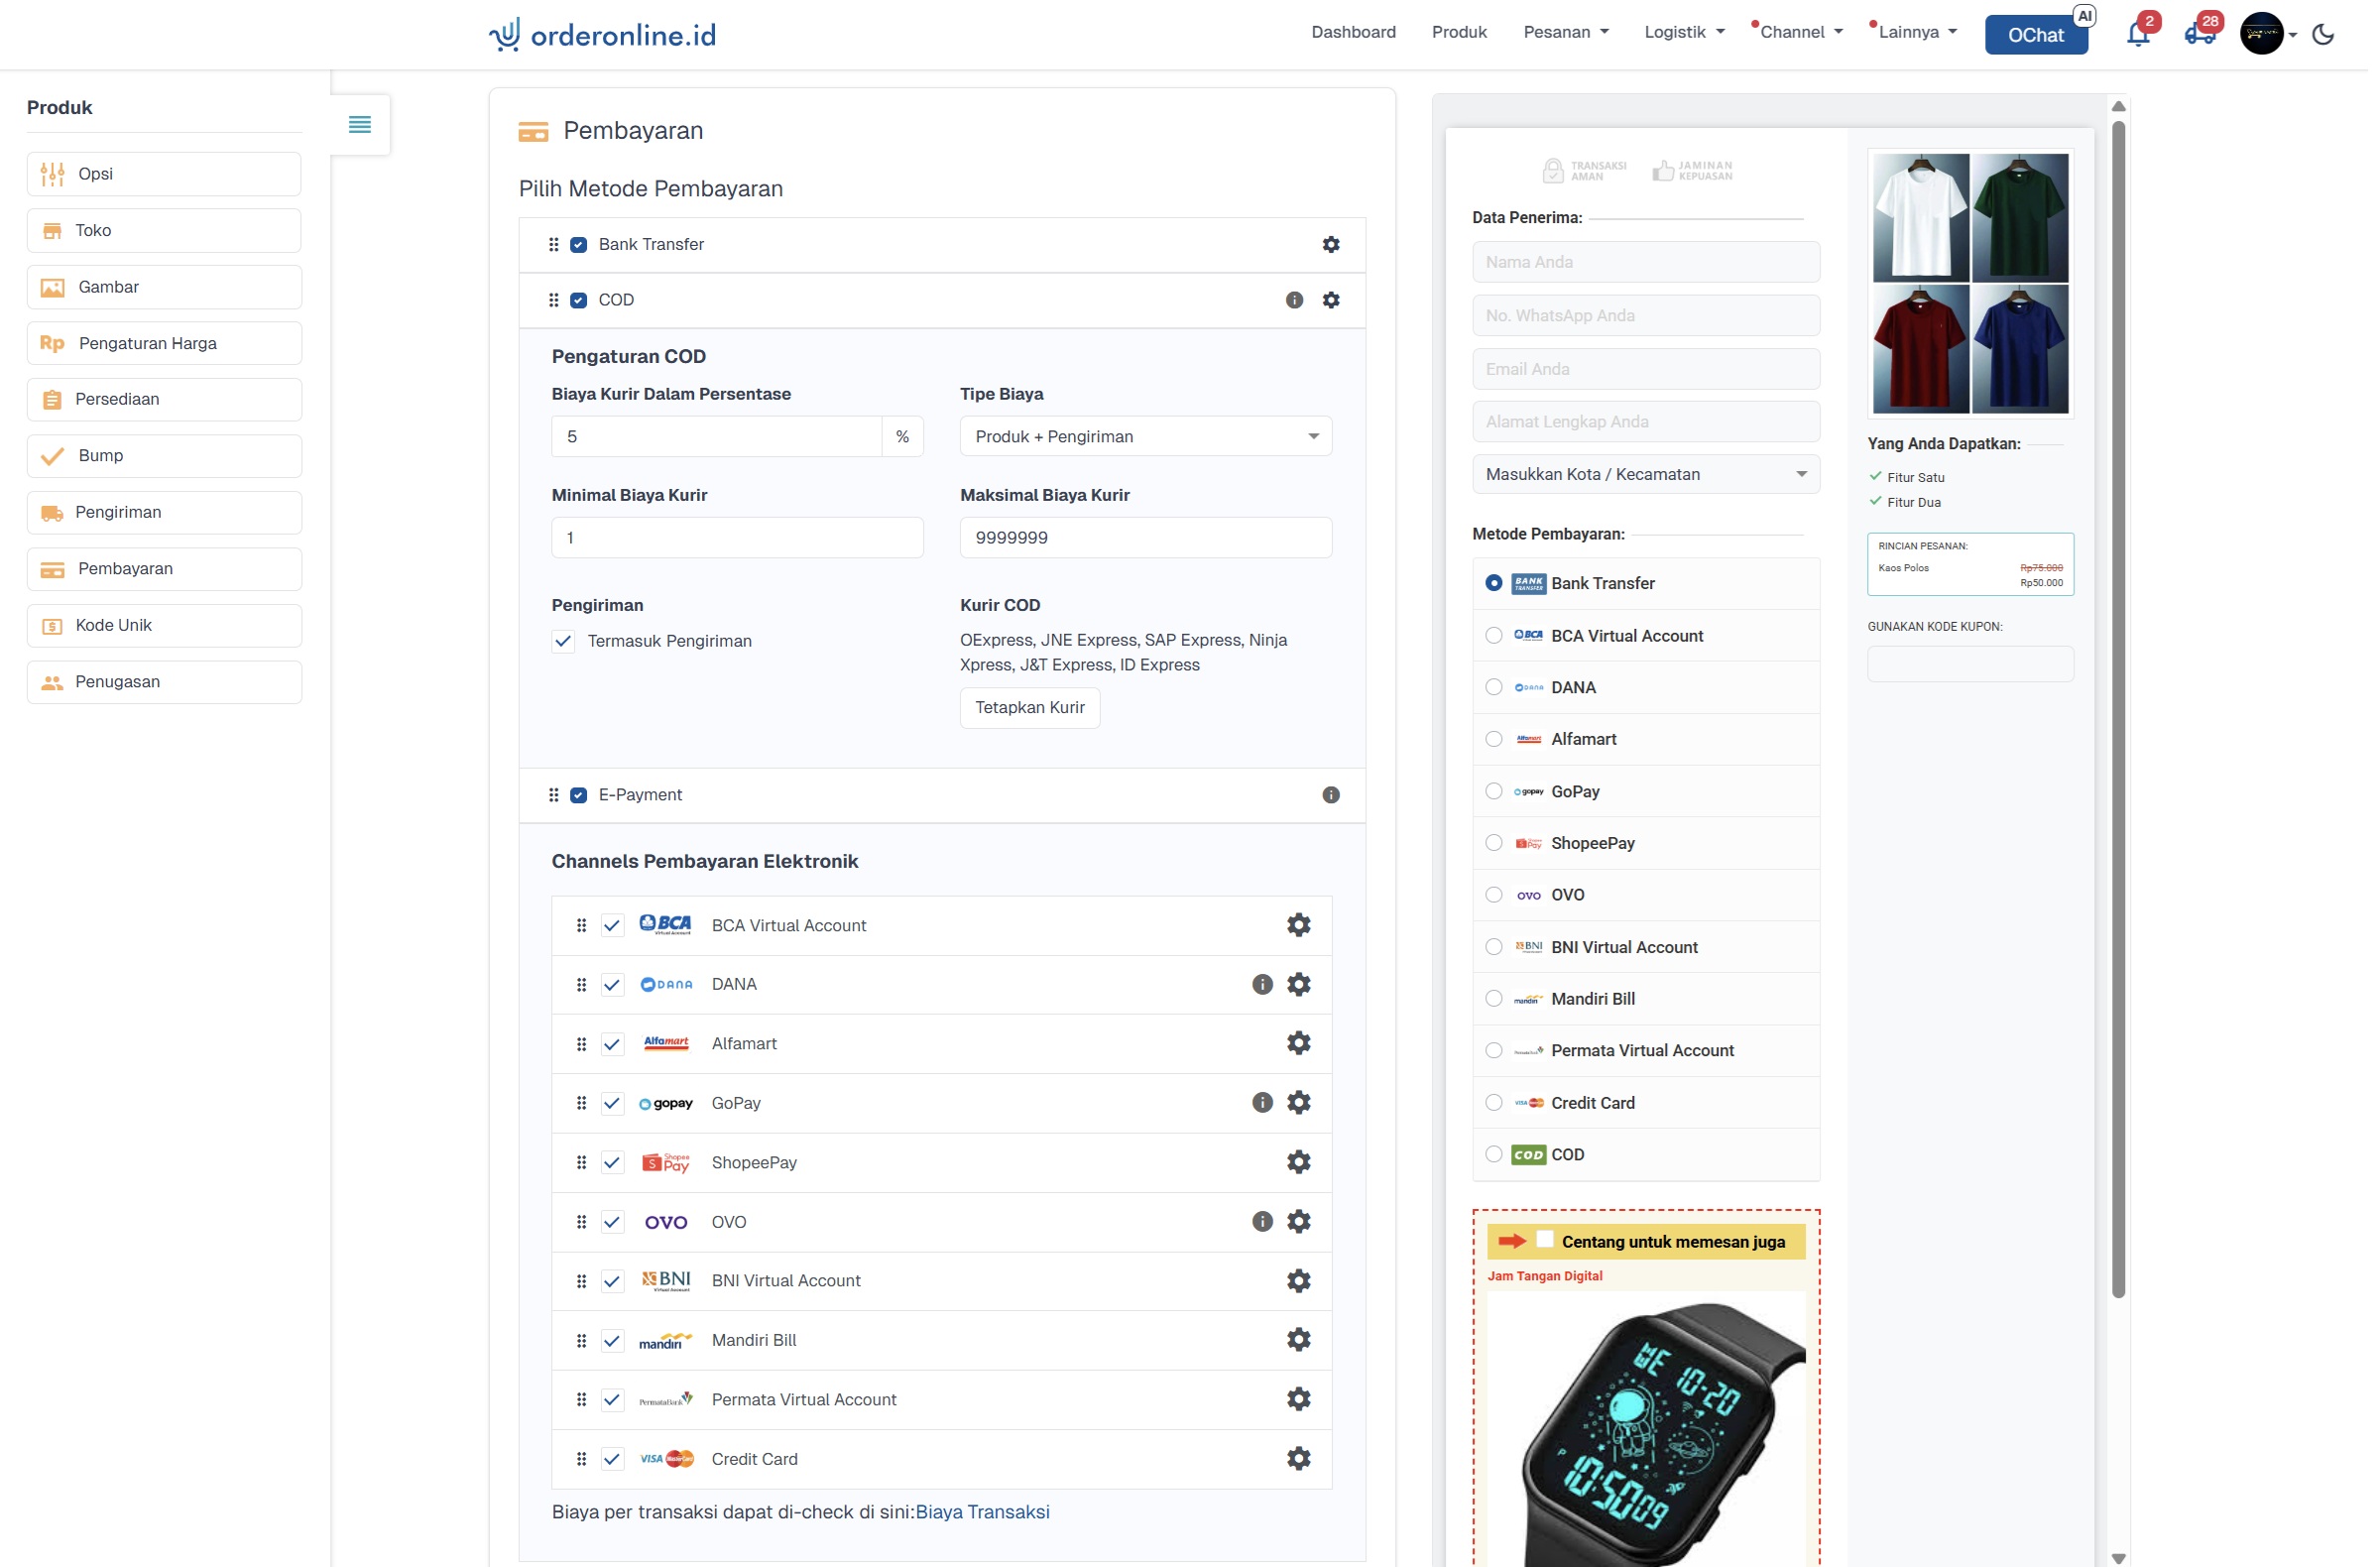
Task: Open GoPay gear settings
Action: [x=1304, y=1107]
